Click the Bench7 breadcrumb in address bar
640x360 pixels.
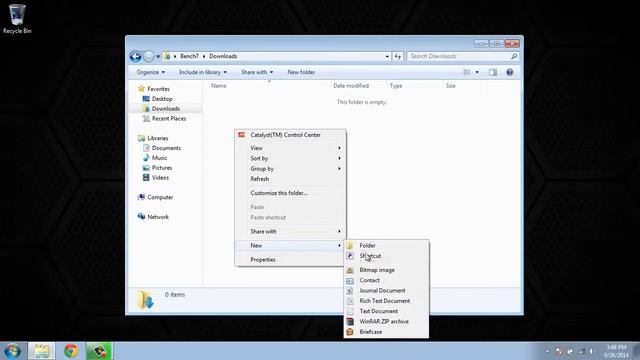189,56
